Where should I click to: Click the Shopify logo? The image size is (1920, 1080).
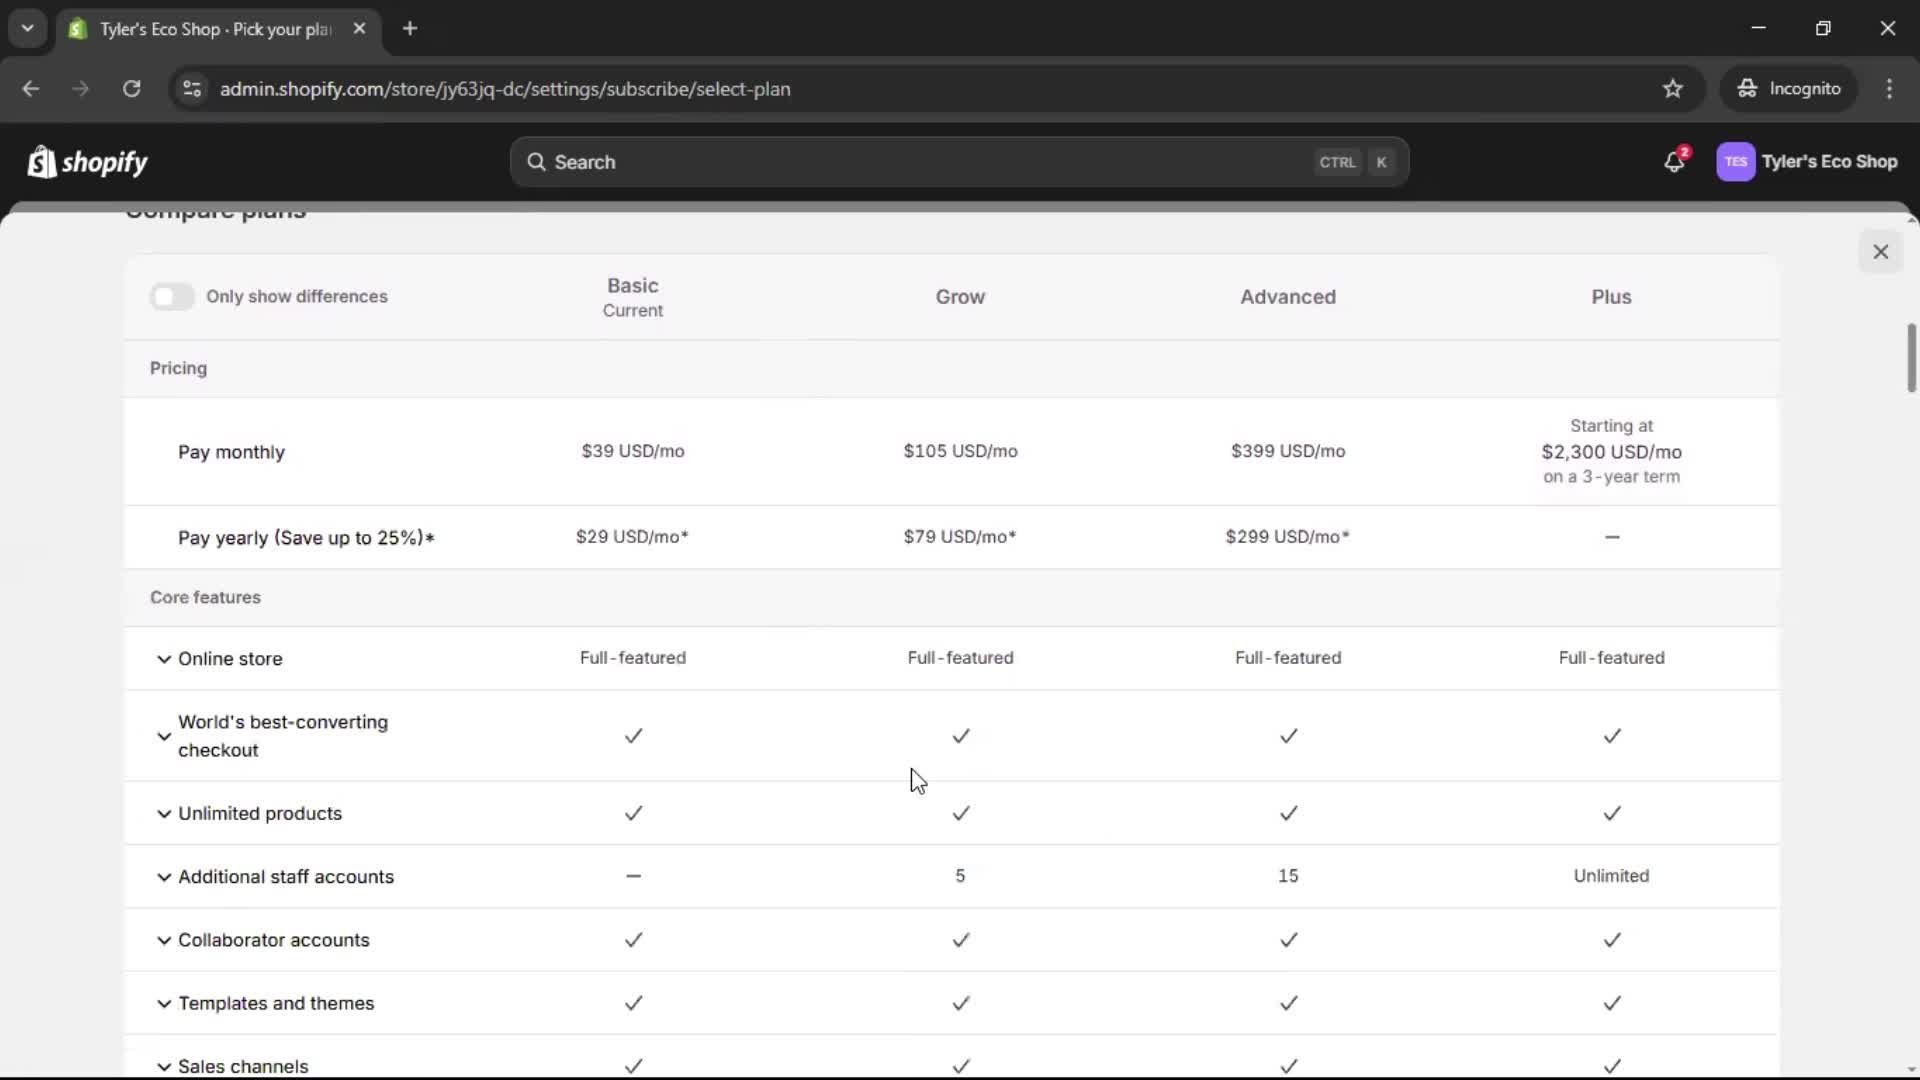click(x=87, y=161)
